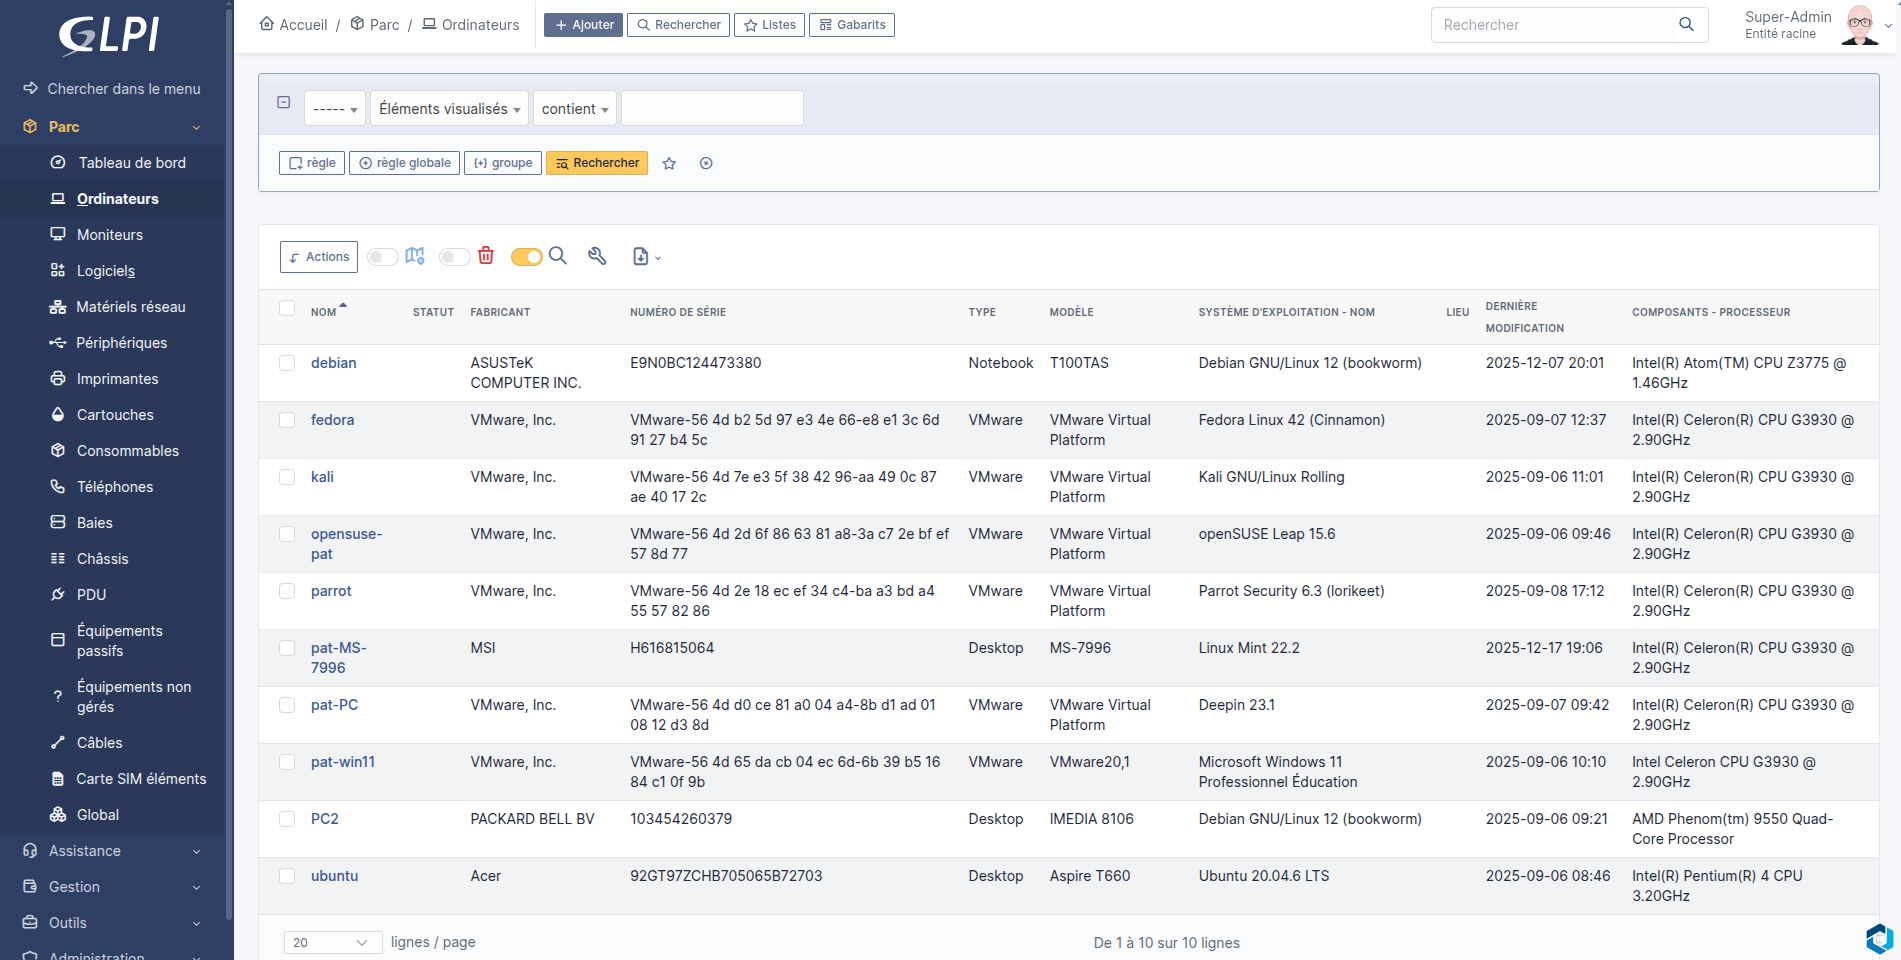Open the Super-Admin user avatar menu
Screen dimensions: 1901x960
pos(1860,25)
